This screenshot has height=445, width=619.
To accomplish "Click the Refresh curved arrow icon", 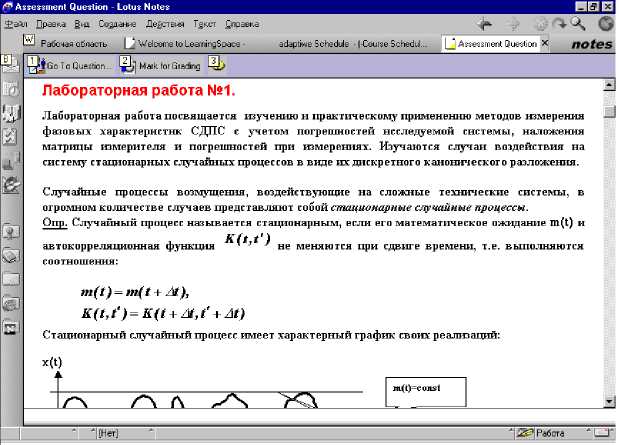I will [559, 24].
